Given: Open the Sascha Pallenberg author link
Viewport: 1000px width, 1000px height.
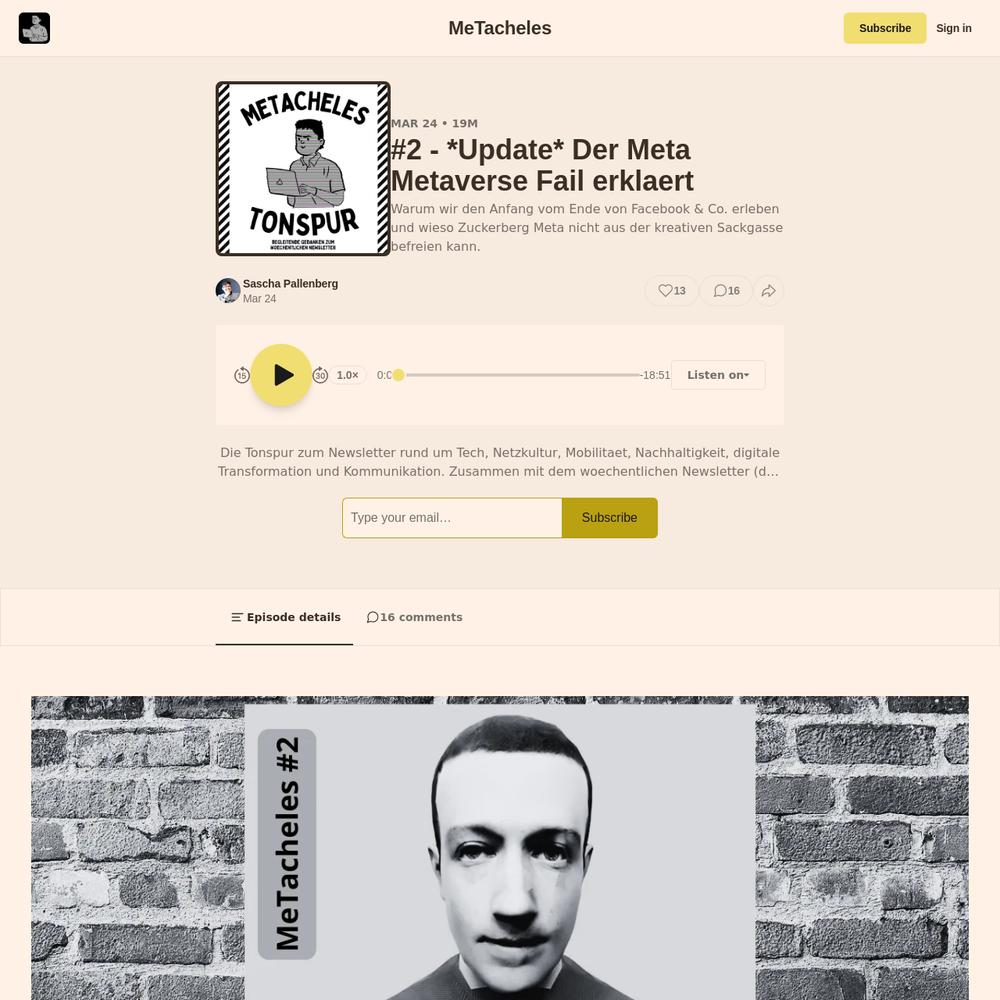Looking at the screenshot, I should [x=290, y=284].
